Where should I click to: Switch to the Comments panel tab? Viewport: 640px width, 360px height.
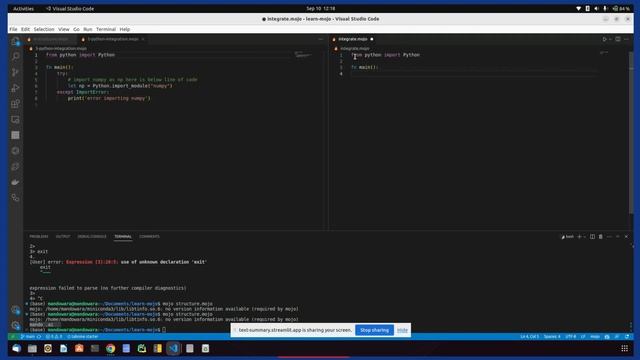[149, 237]
